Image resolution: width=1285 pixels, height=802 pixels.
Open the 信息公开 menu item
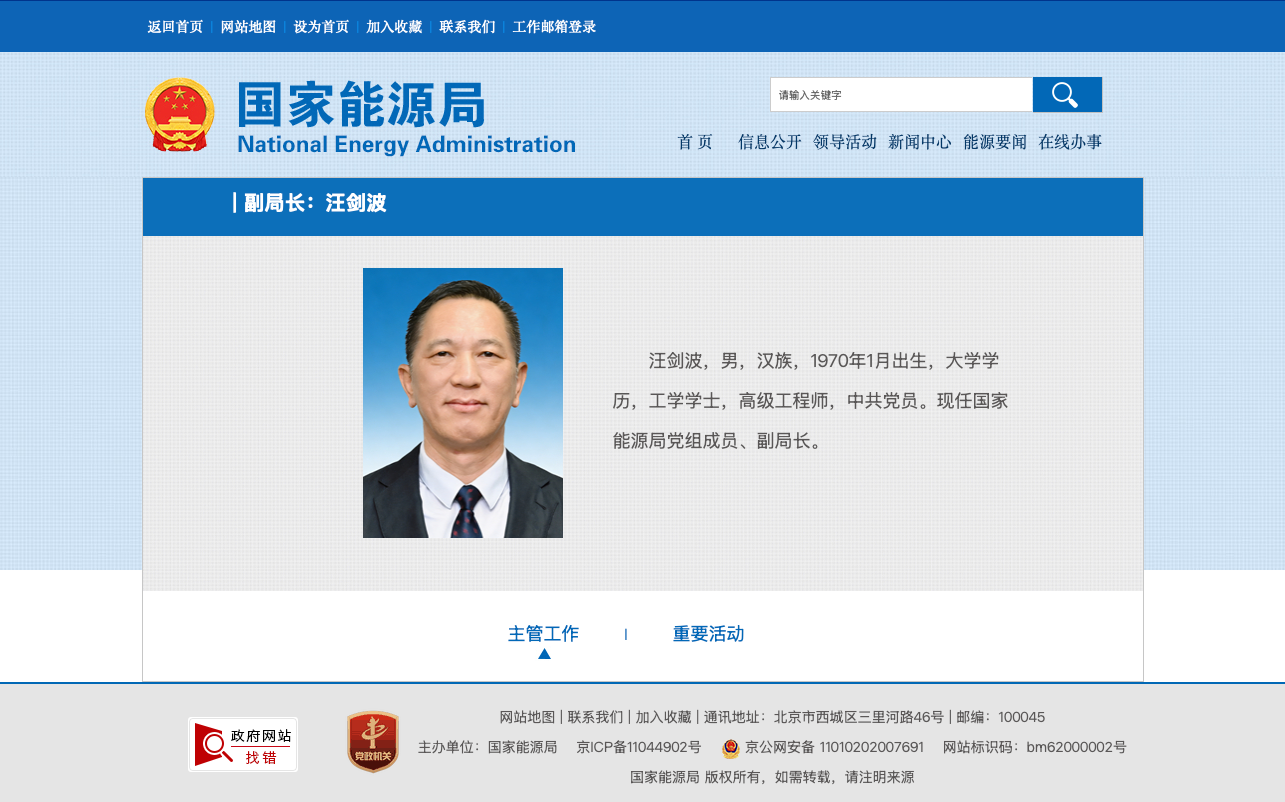(x=770, y=142)
